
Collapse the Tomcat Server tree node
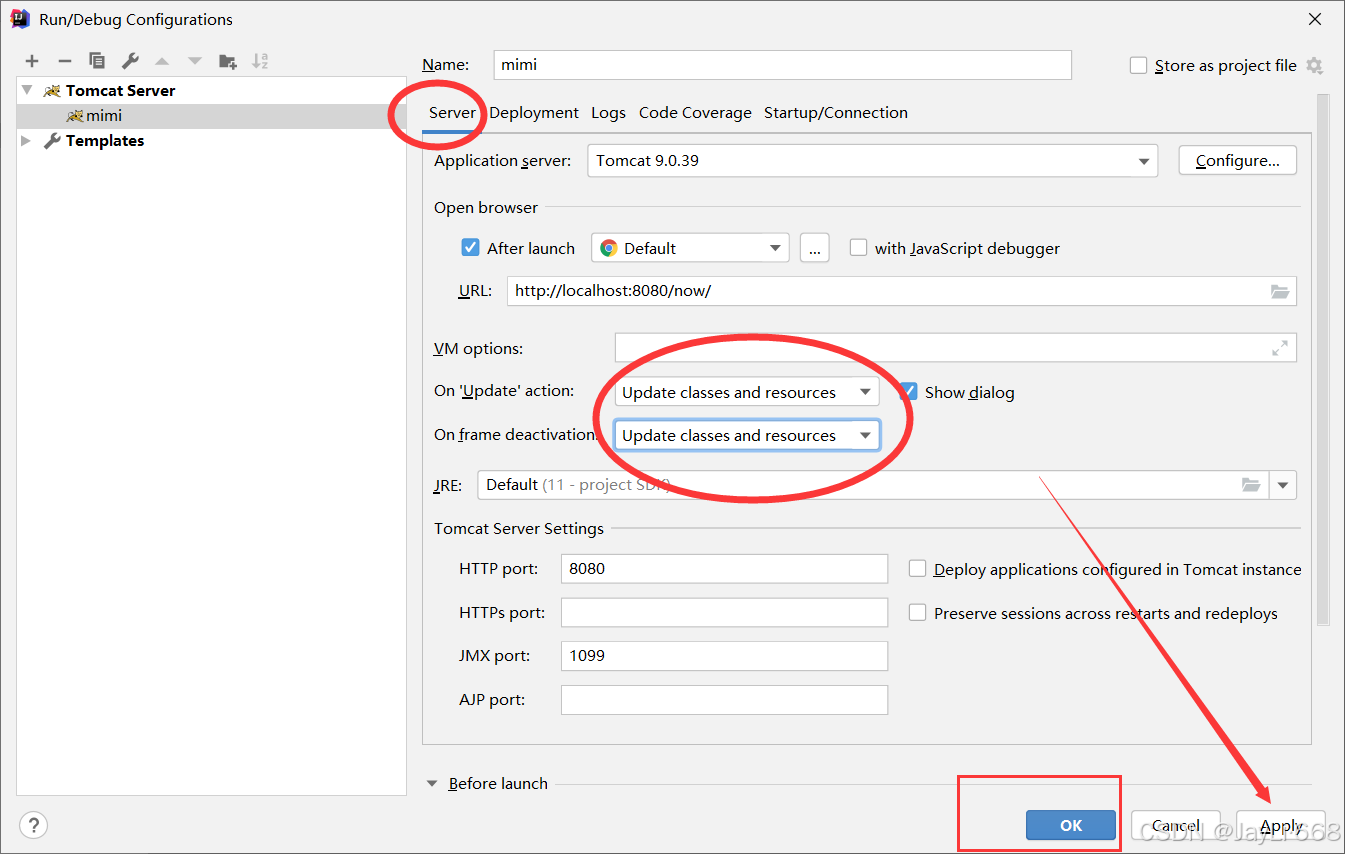point(27,90)
